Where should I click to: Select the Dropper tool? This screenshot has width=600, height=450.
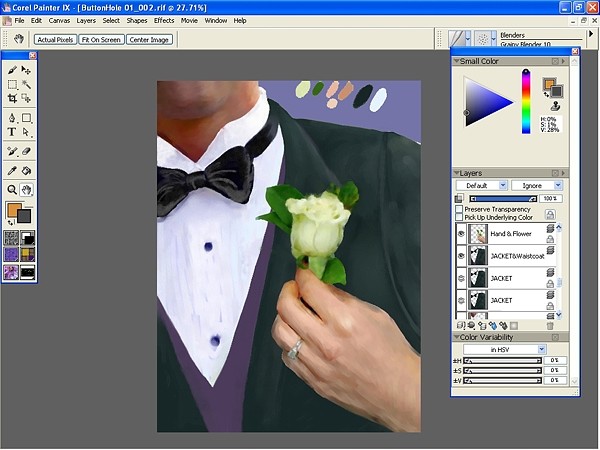12,170
